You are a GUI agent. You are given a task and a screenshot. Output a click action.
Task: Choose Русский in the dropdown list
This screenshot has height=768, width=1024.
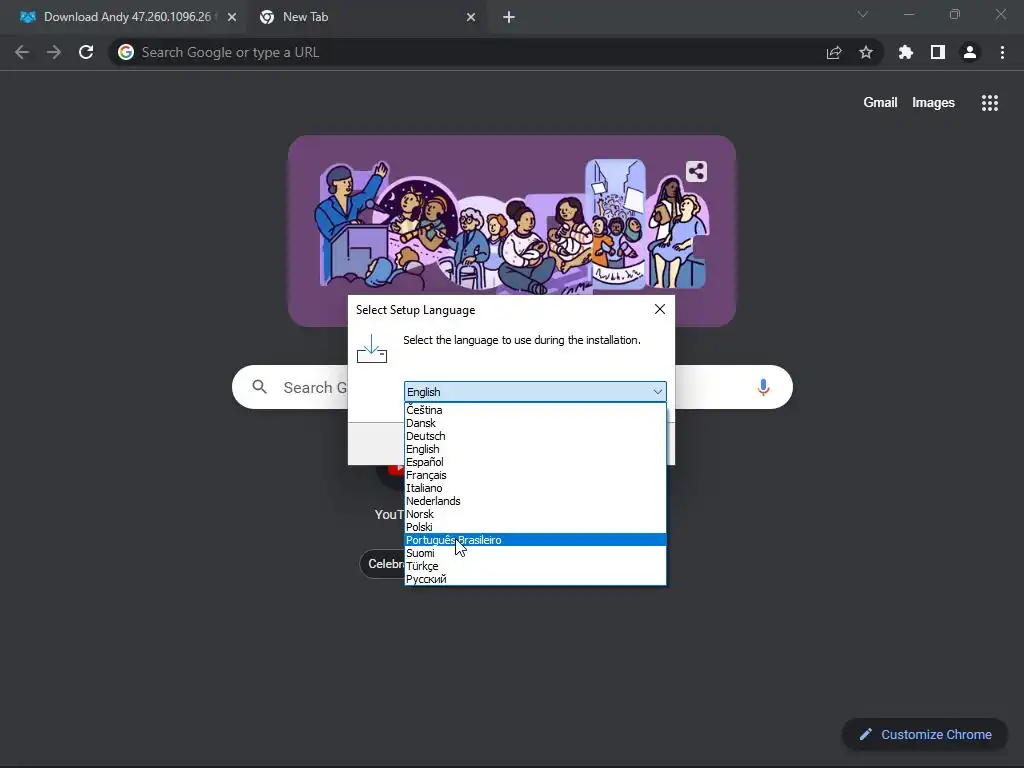pyautogui.click(x=536, y=579)
